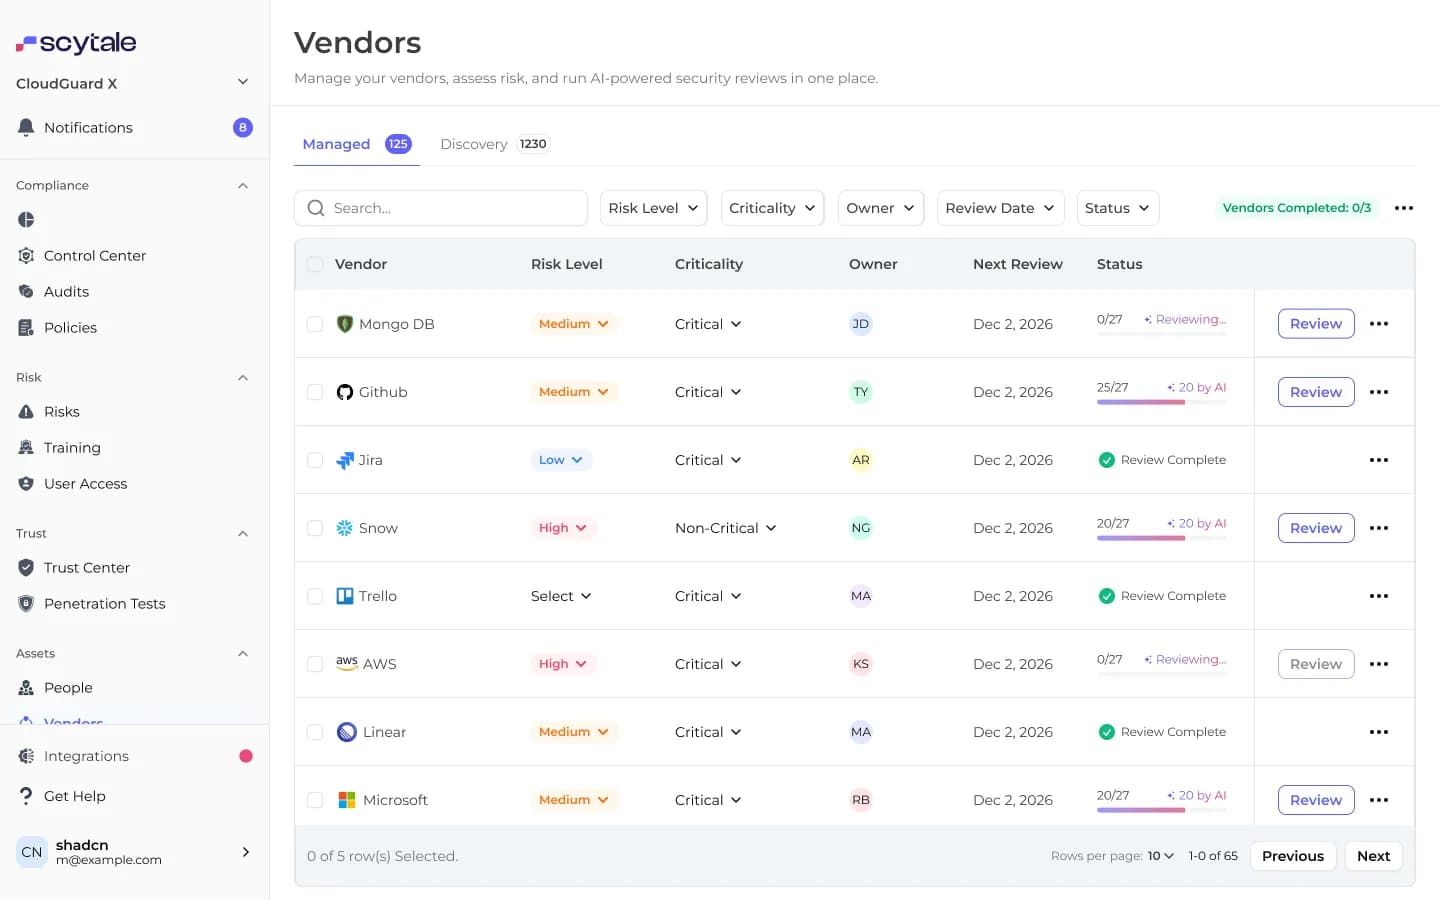
Task: Click the Control Center sidebar icon
Action: coord(26,255)
